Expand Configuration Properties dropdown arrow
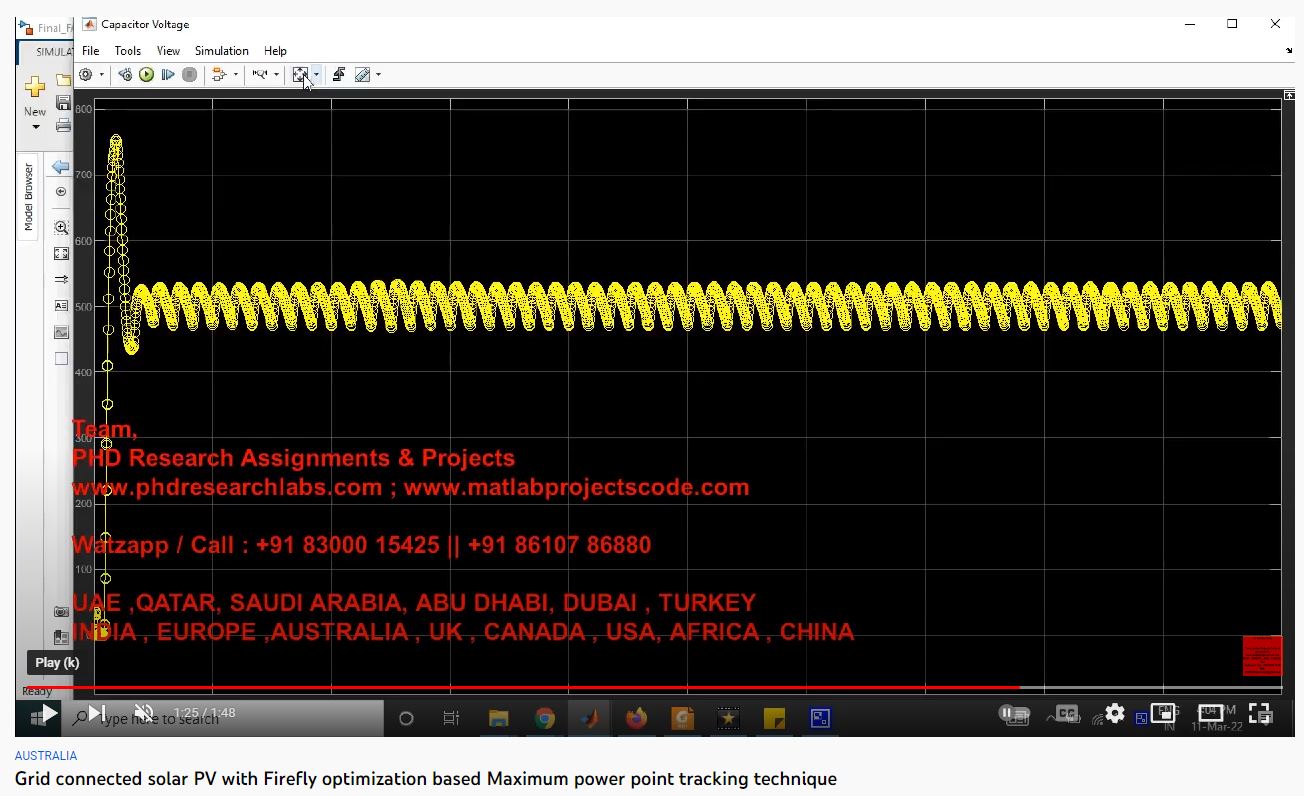 [x=101, y=75]
